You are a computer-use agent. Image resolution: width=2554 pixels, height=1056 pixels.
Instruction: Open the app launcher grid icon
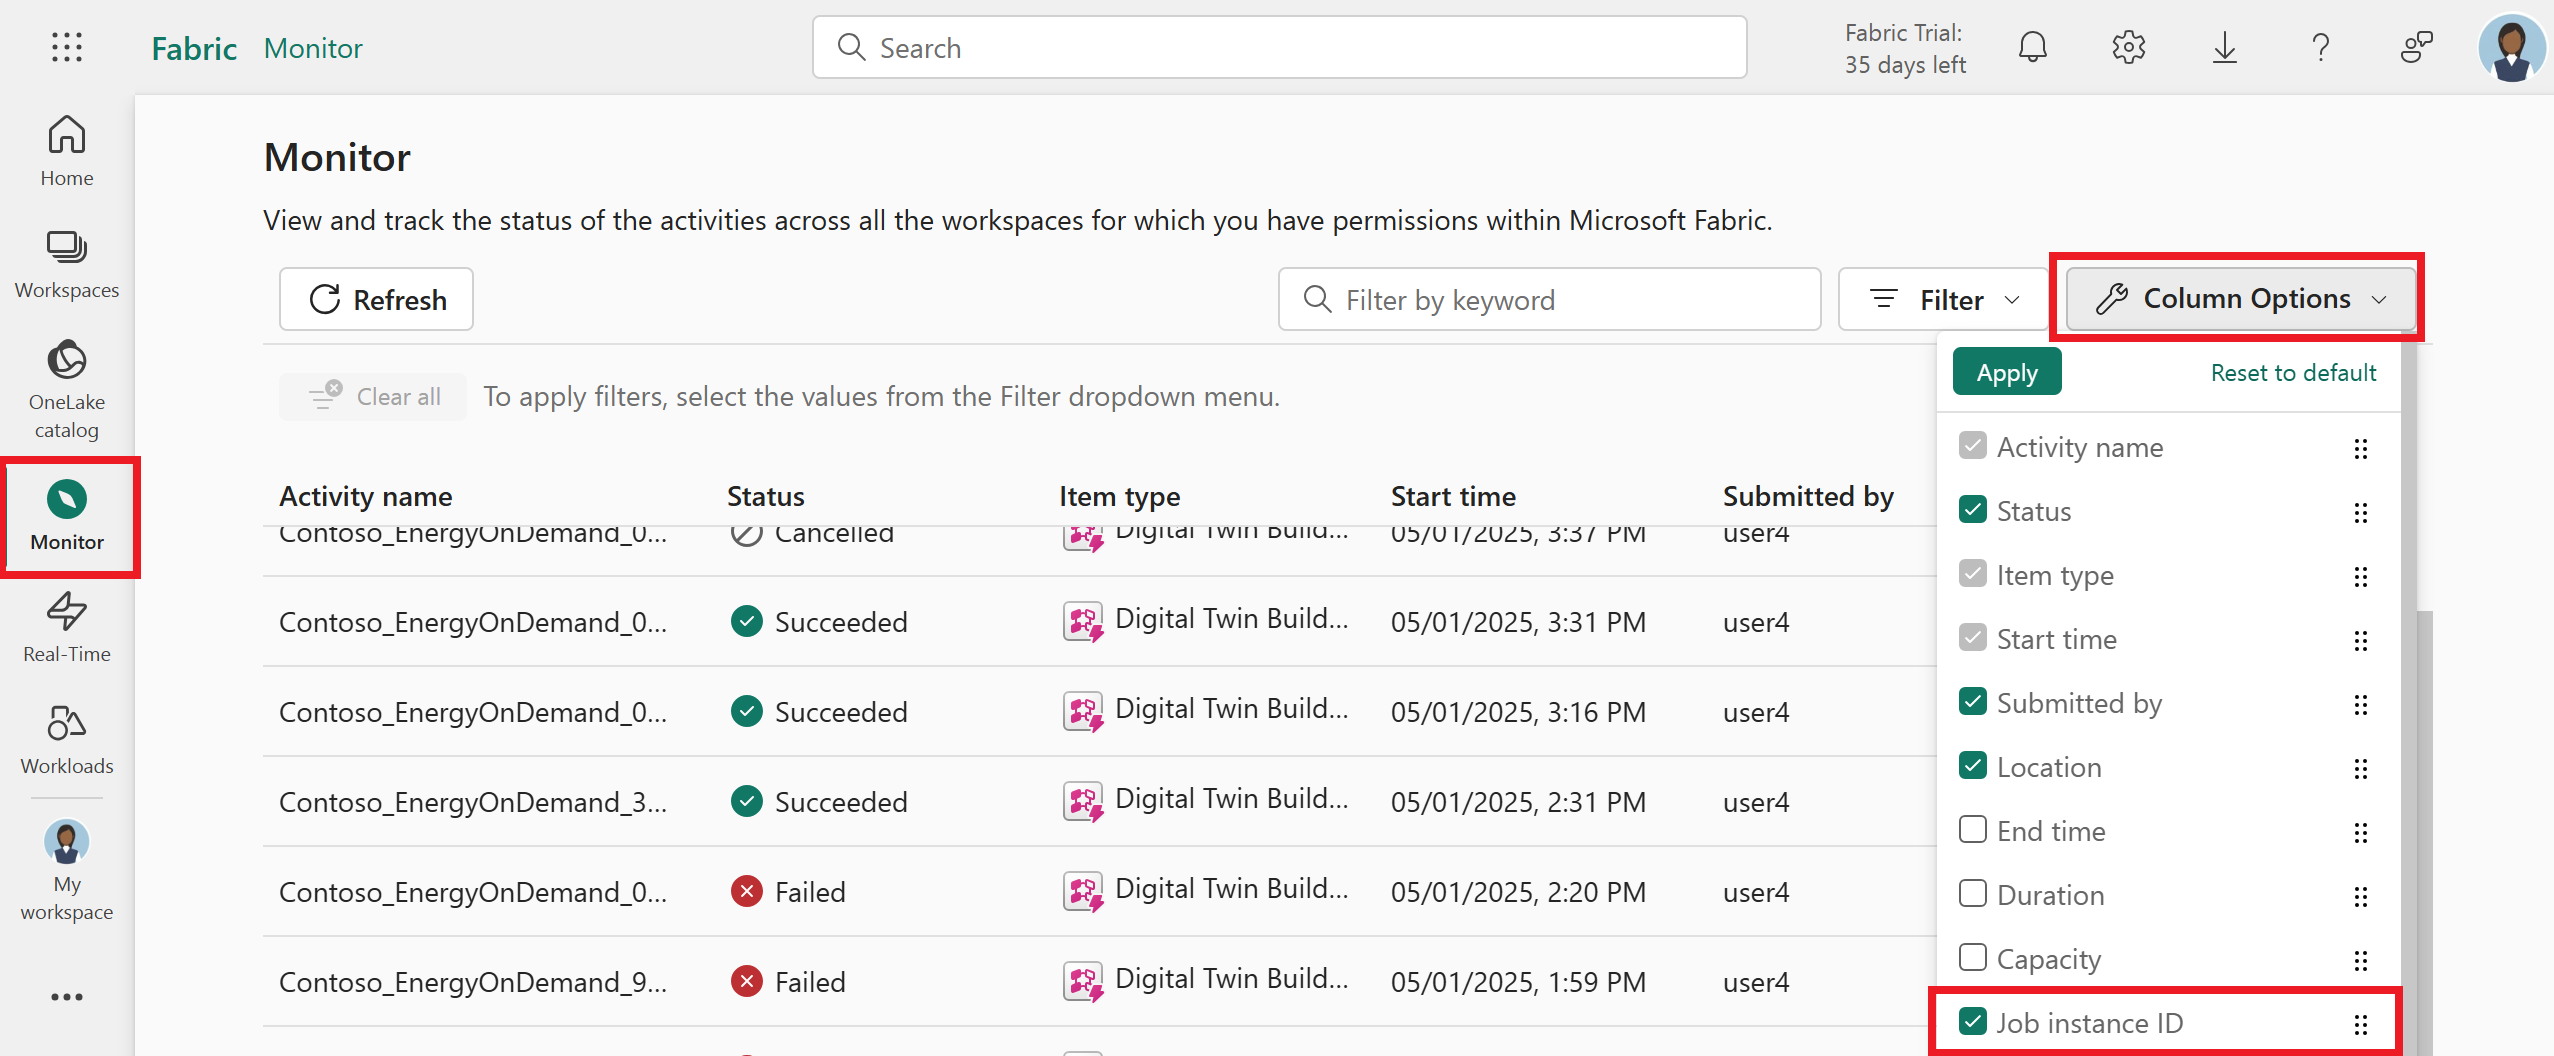(67, 47)
